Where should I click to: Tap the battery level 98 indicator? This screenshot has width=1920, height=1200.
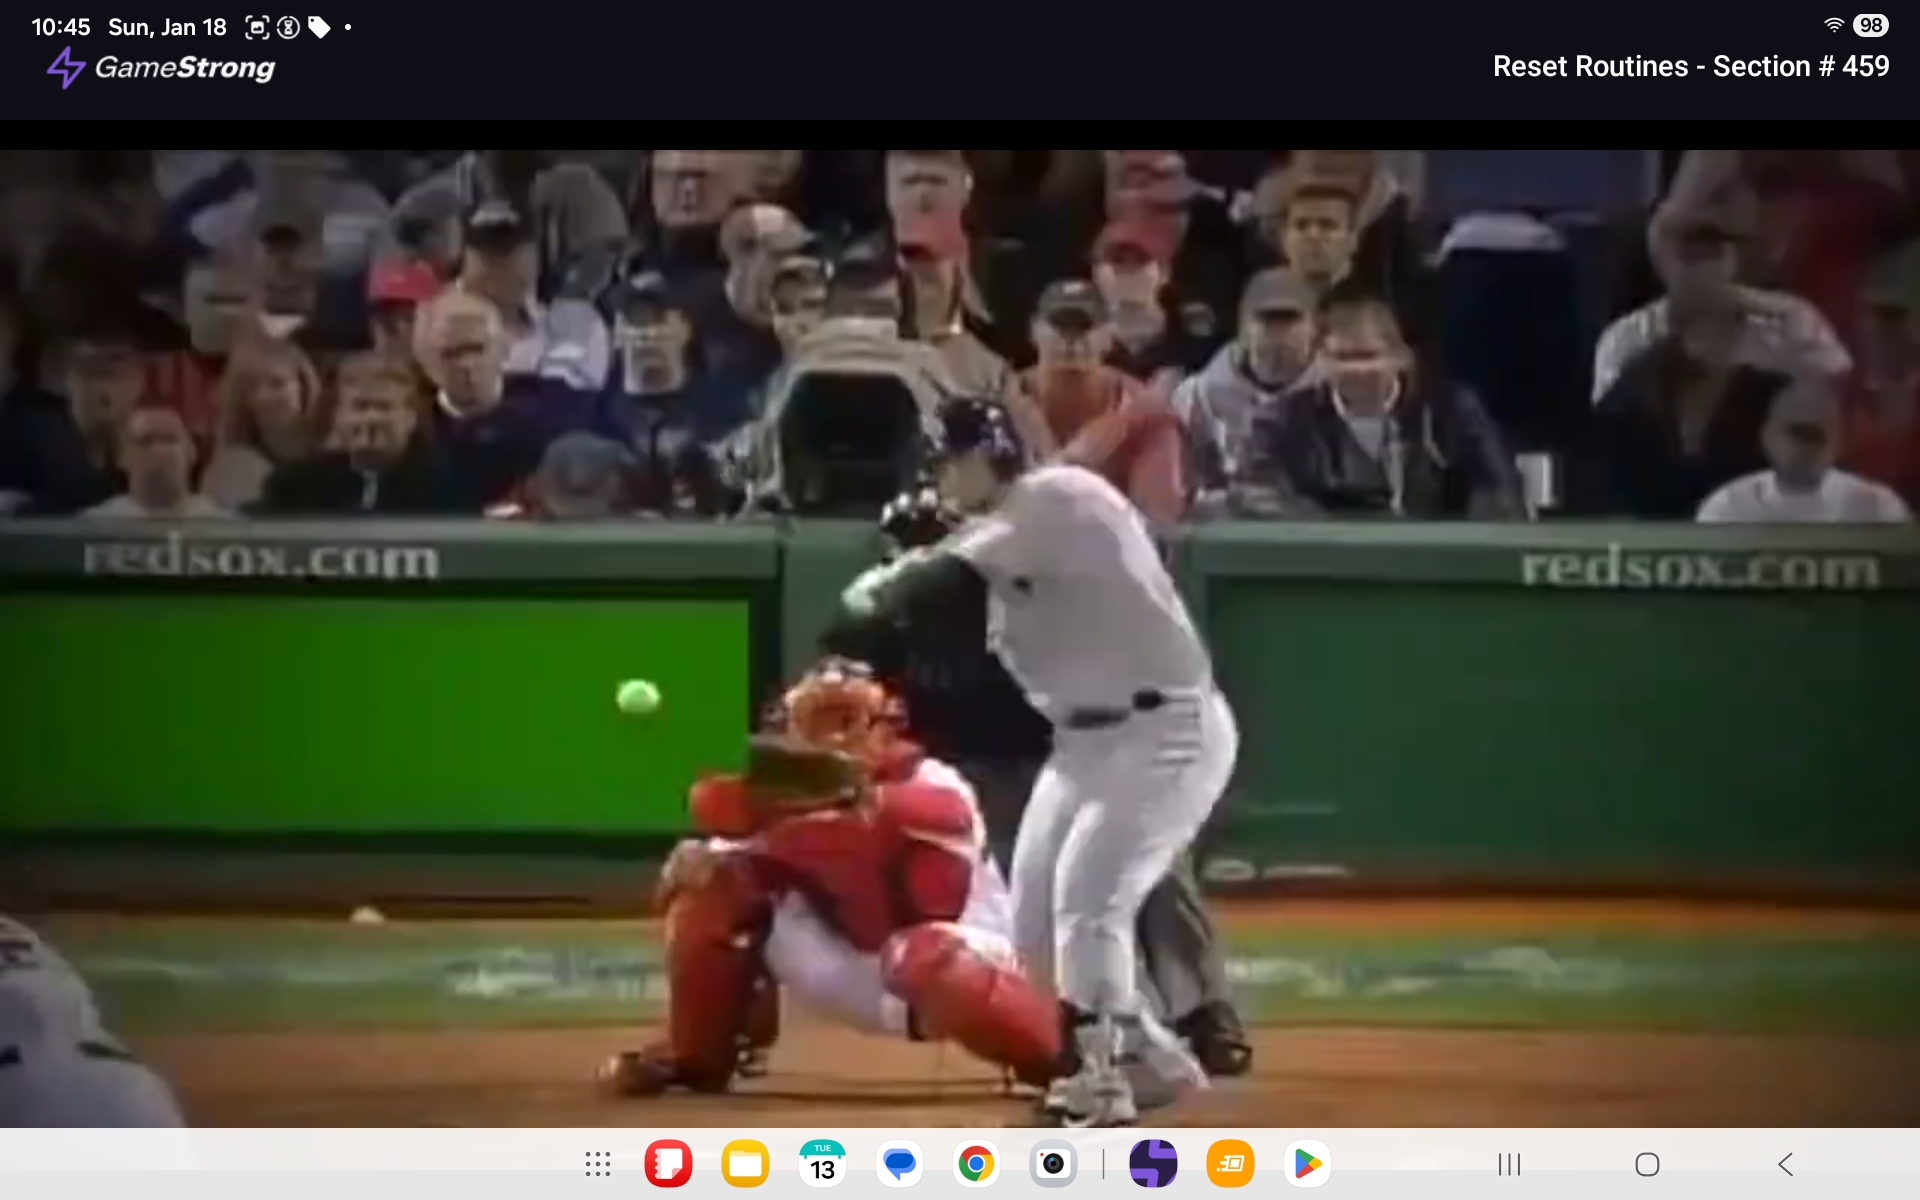click(1870, 25)
